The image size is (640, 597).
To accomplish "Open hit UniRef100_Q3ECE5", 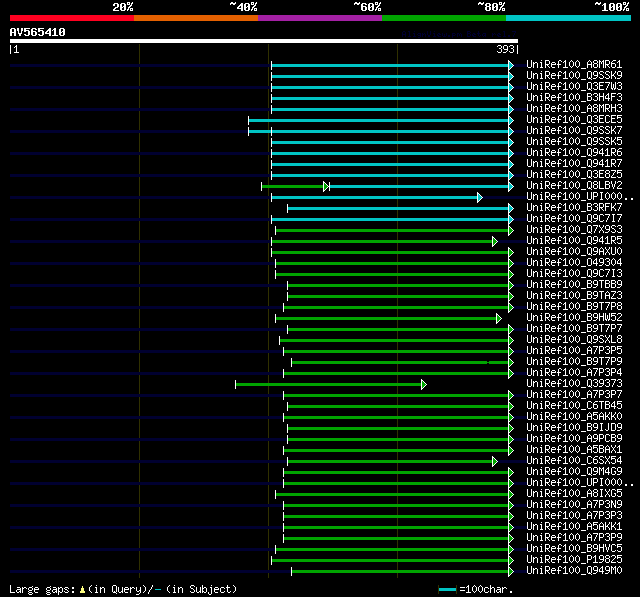I will coord(574,120).
